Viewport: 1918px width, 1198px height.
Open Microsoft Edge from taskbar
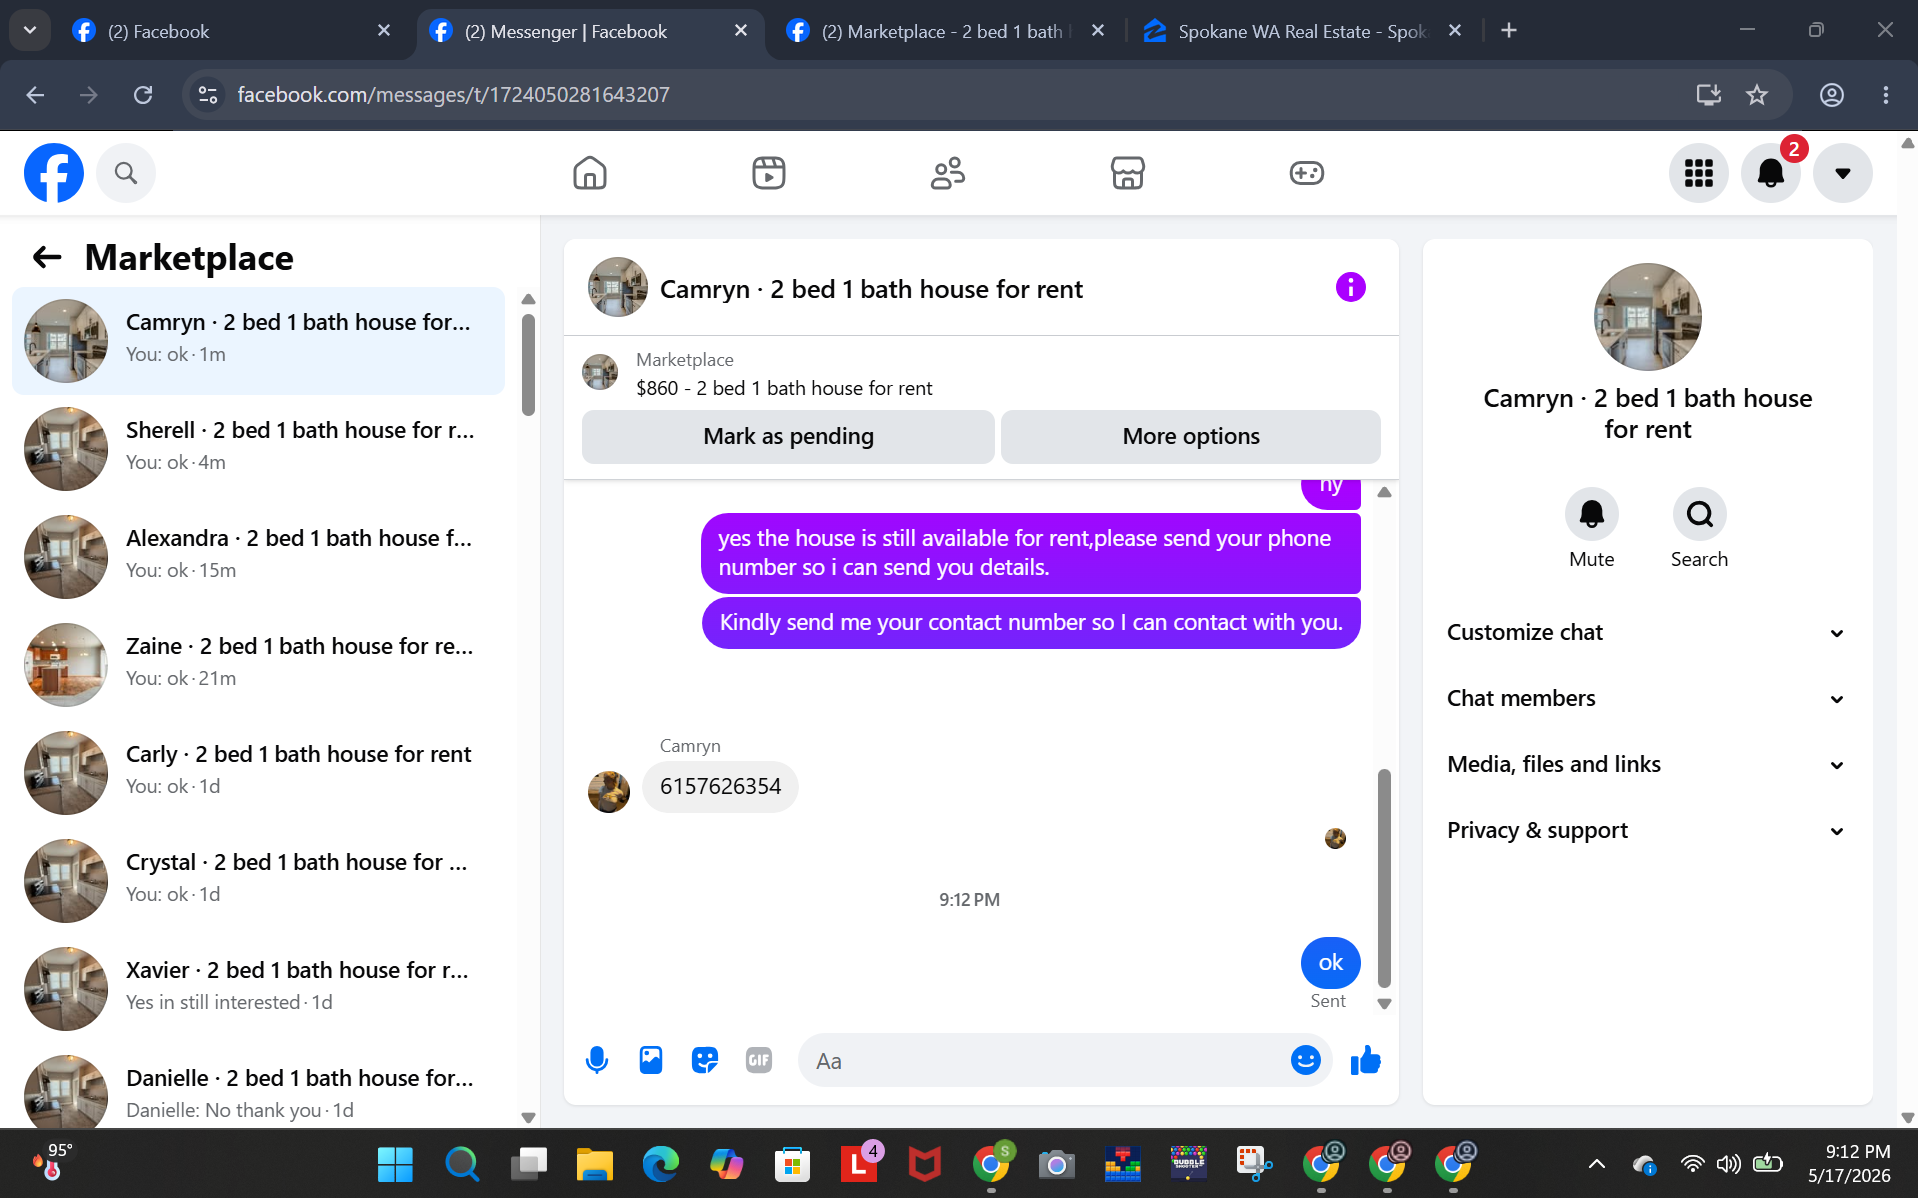[x=660, y=1164]
